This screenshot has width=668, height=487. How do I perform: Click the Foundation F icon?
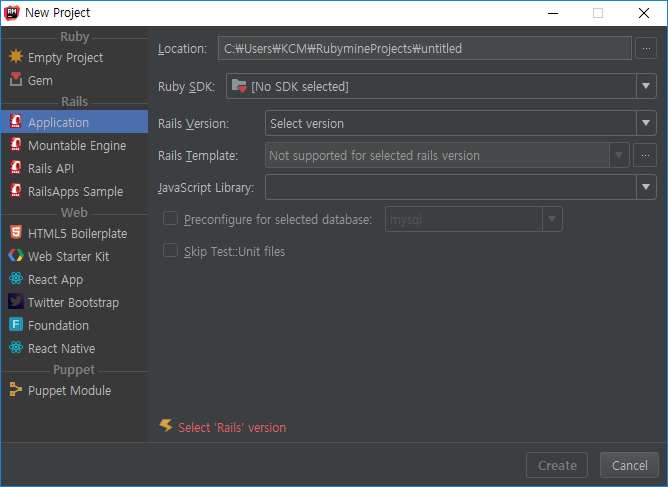[x=16, y=325]
